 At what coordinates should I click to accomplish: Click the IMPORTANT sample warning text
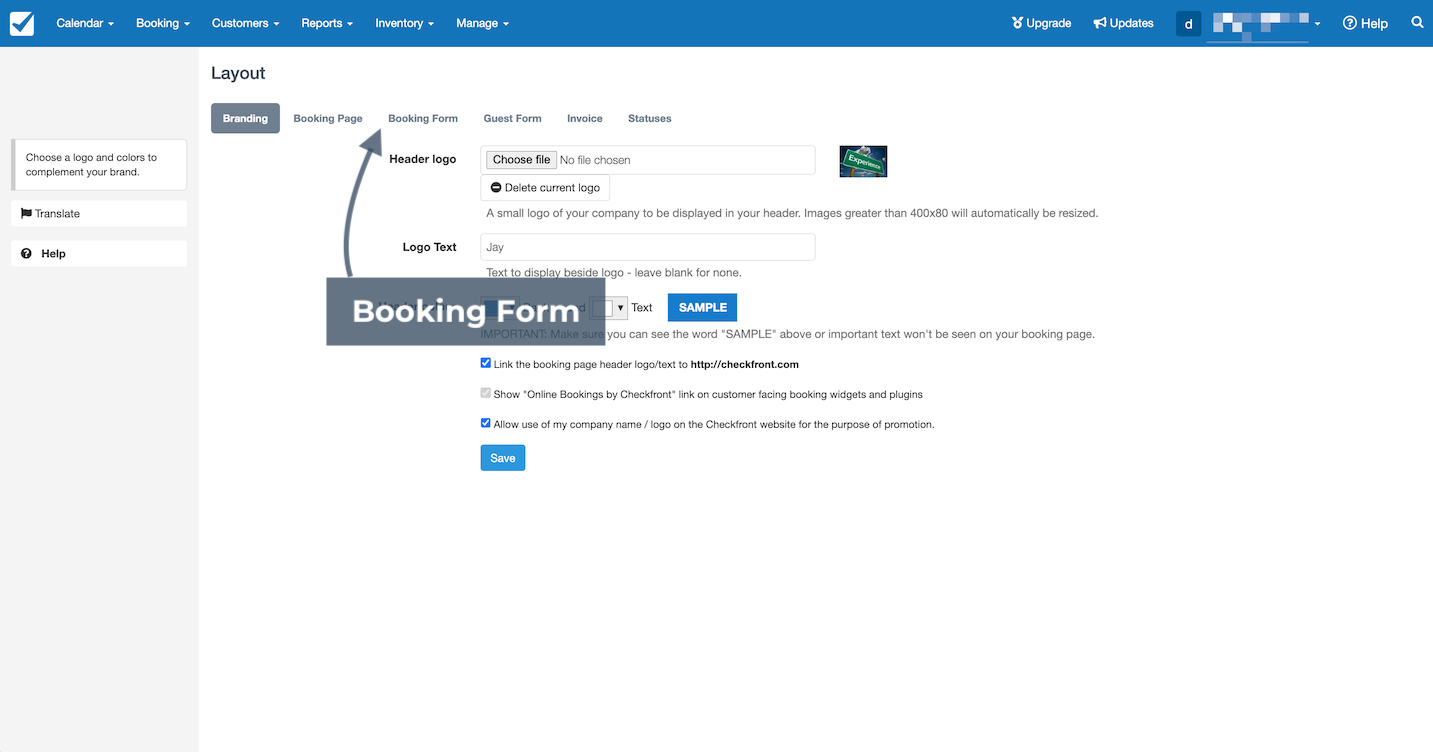[788, 334]
